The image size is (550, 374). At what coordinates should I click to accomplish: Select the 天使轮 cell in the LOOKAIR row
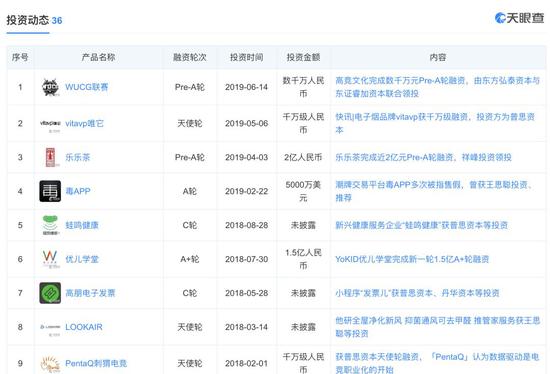click(189, 327)
